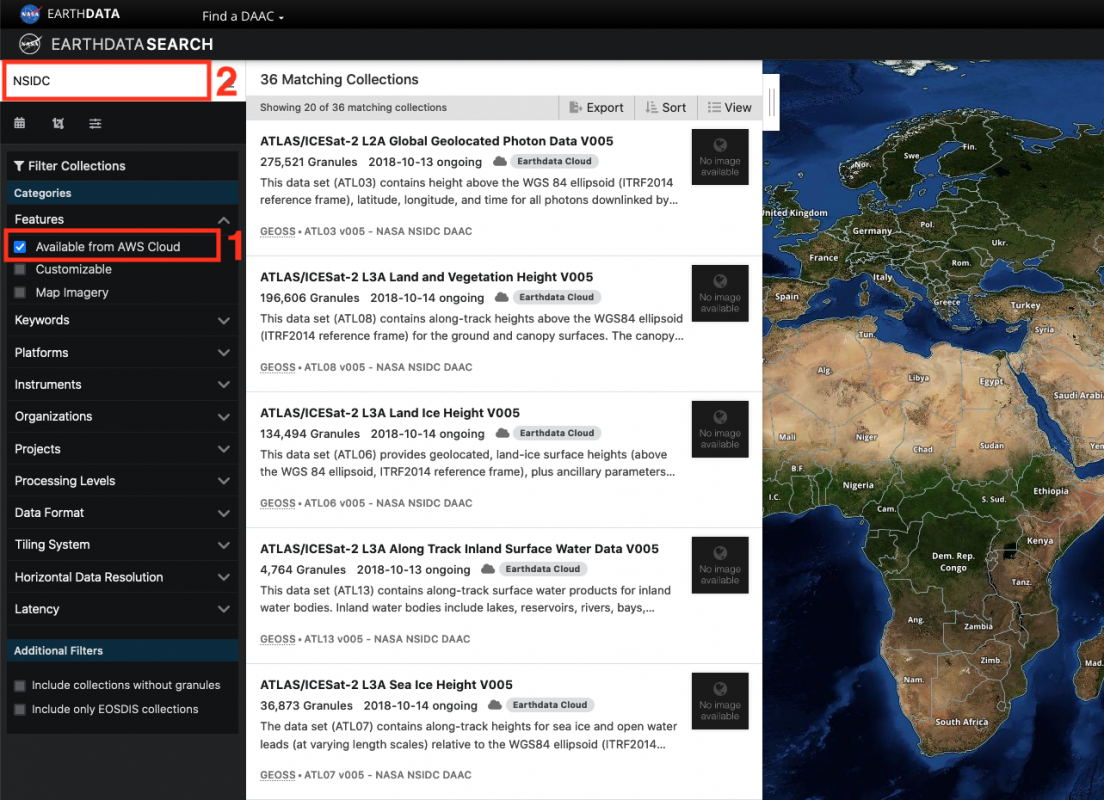Click the no image available thumbnail for ATL06
The width and height of the screenshot is (1104, 800).
pos(719,429)
